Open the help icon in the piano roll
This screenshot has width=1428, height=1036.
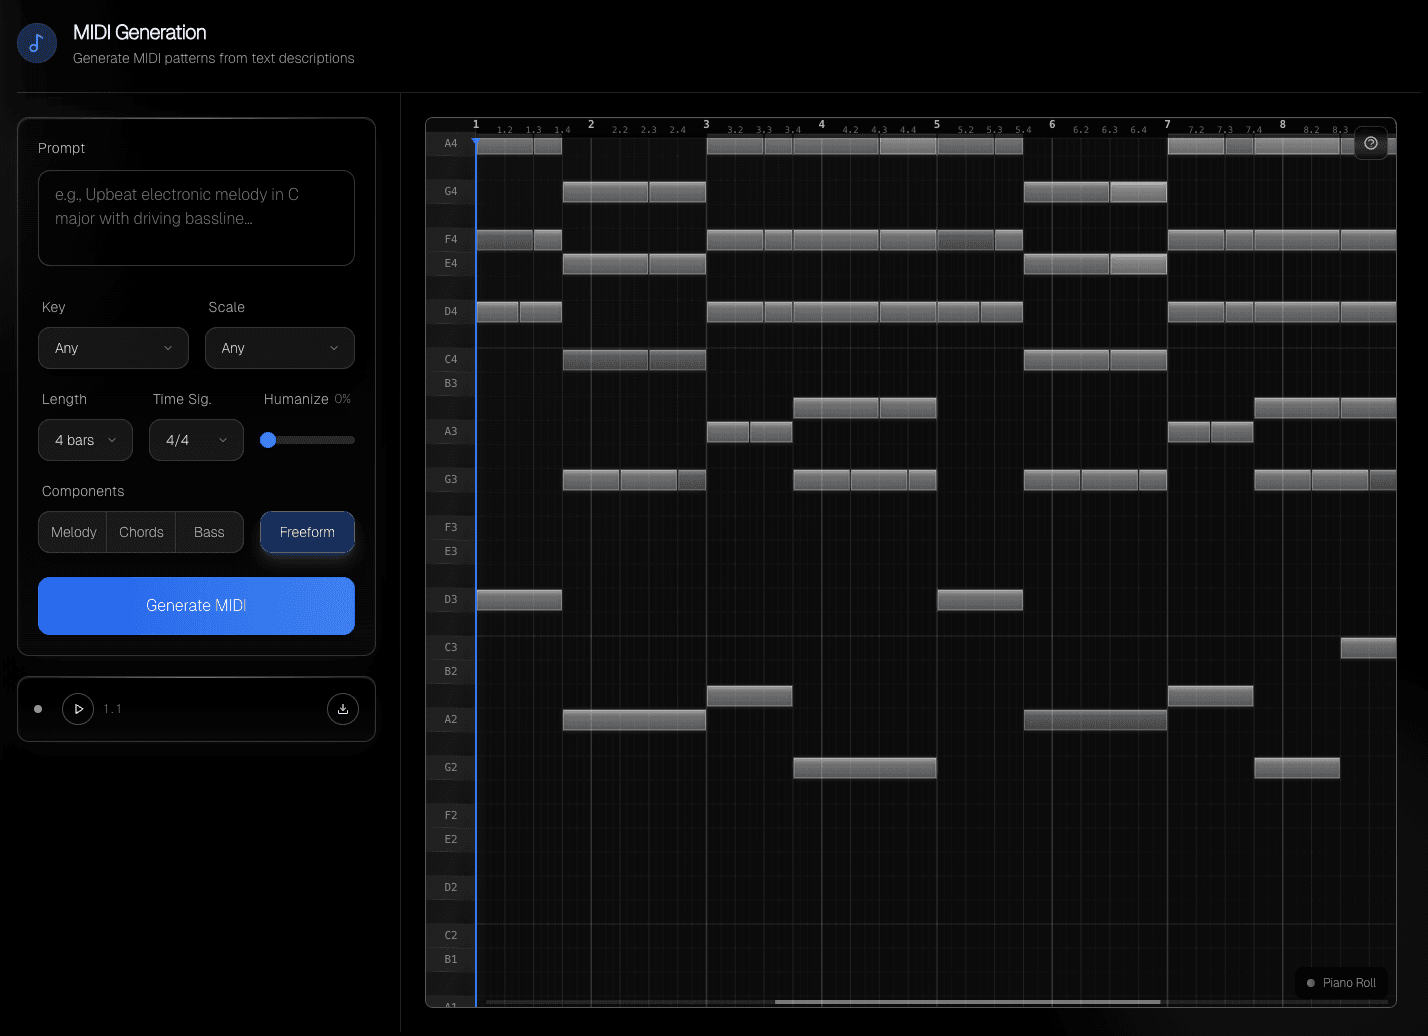tap(1370, 143)
